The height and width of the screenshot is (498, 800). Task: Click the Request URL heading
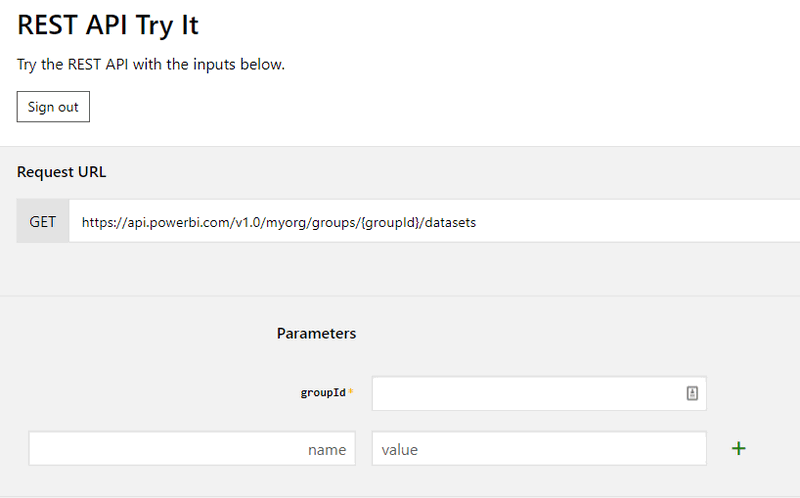pyautogui.click(x=61, y=172)
